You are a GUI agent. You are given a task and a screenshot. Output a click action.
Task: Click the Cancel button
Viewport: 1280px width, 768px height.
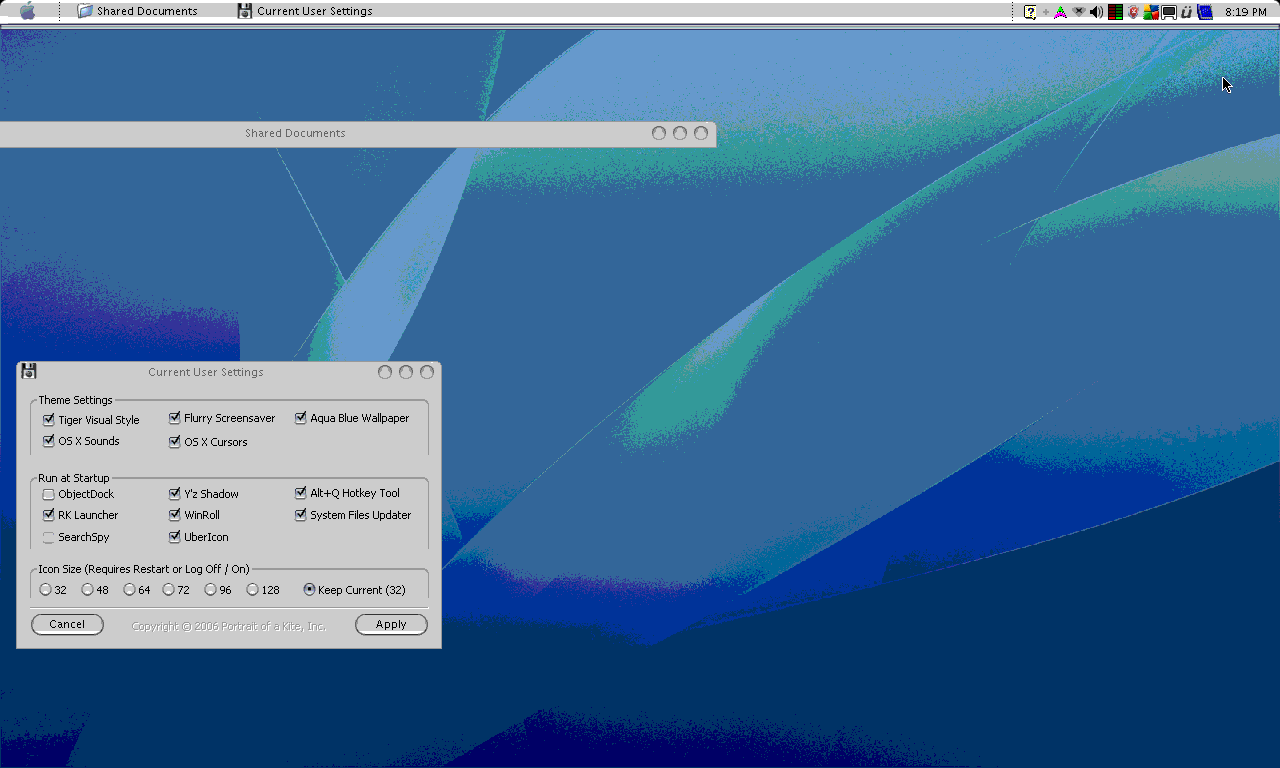[67, 624]
